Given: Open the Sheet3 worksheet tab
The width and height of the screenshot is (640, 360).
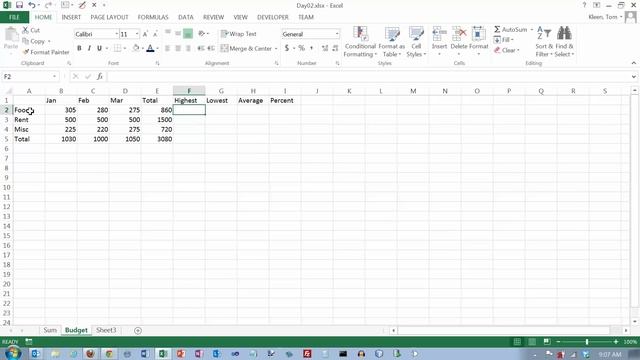Looking at the screenshot, I should pyautogui.click(x=106, y=330).
